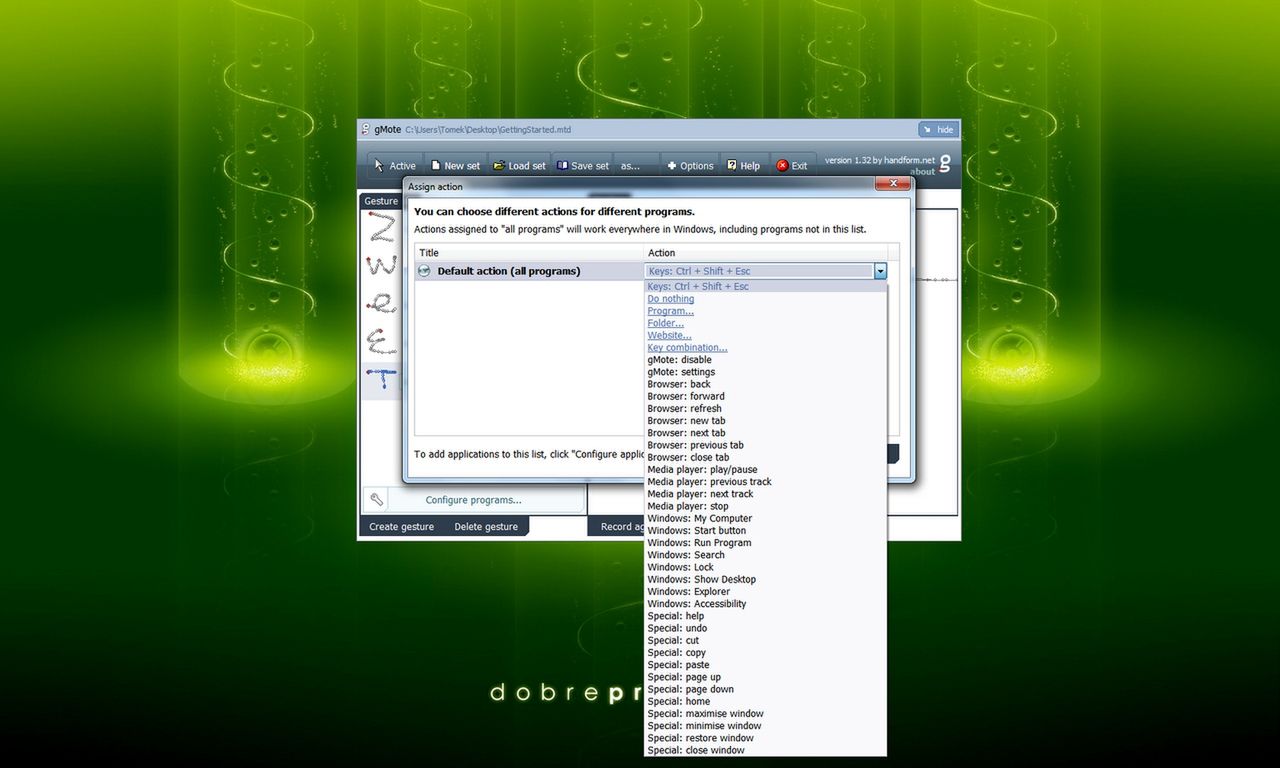Select 'Browser: refresh' action
This screenshot has width=1280, height=768.
(765, 409)
